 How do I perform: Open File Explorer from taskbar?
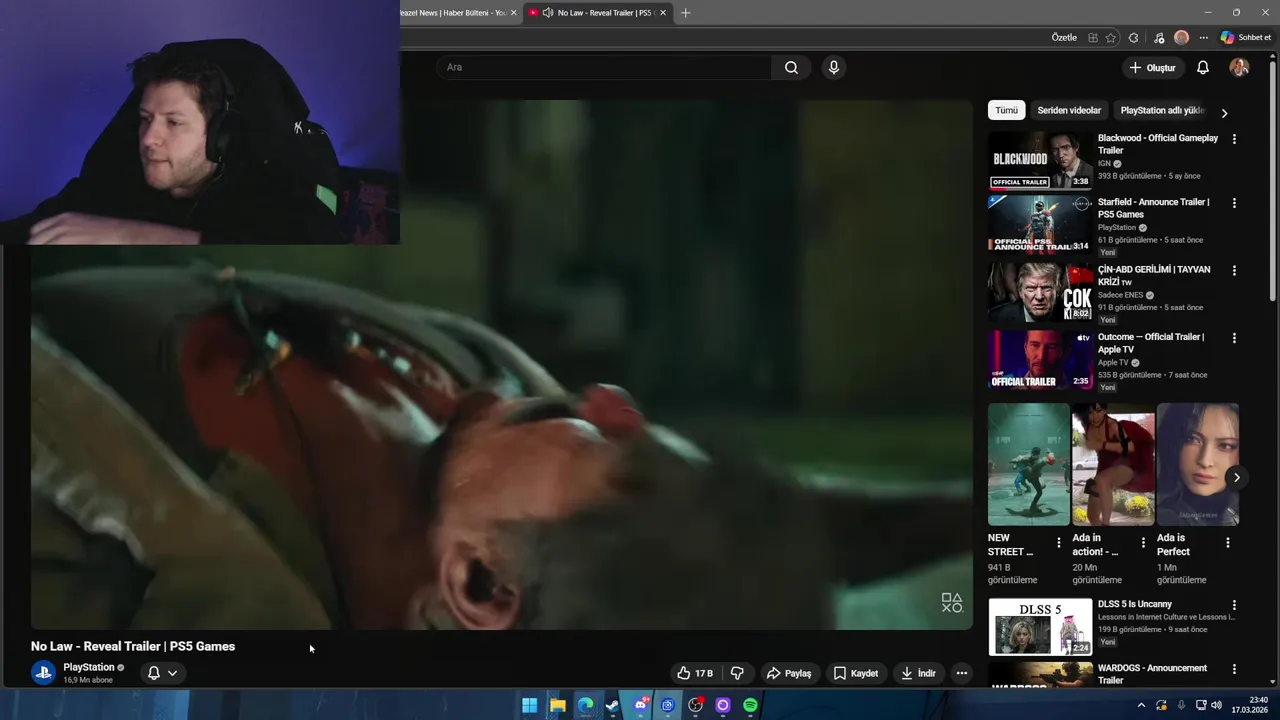(x=558, y=705)
